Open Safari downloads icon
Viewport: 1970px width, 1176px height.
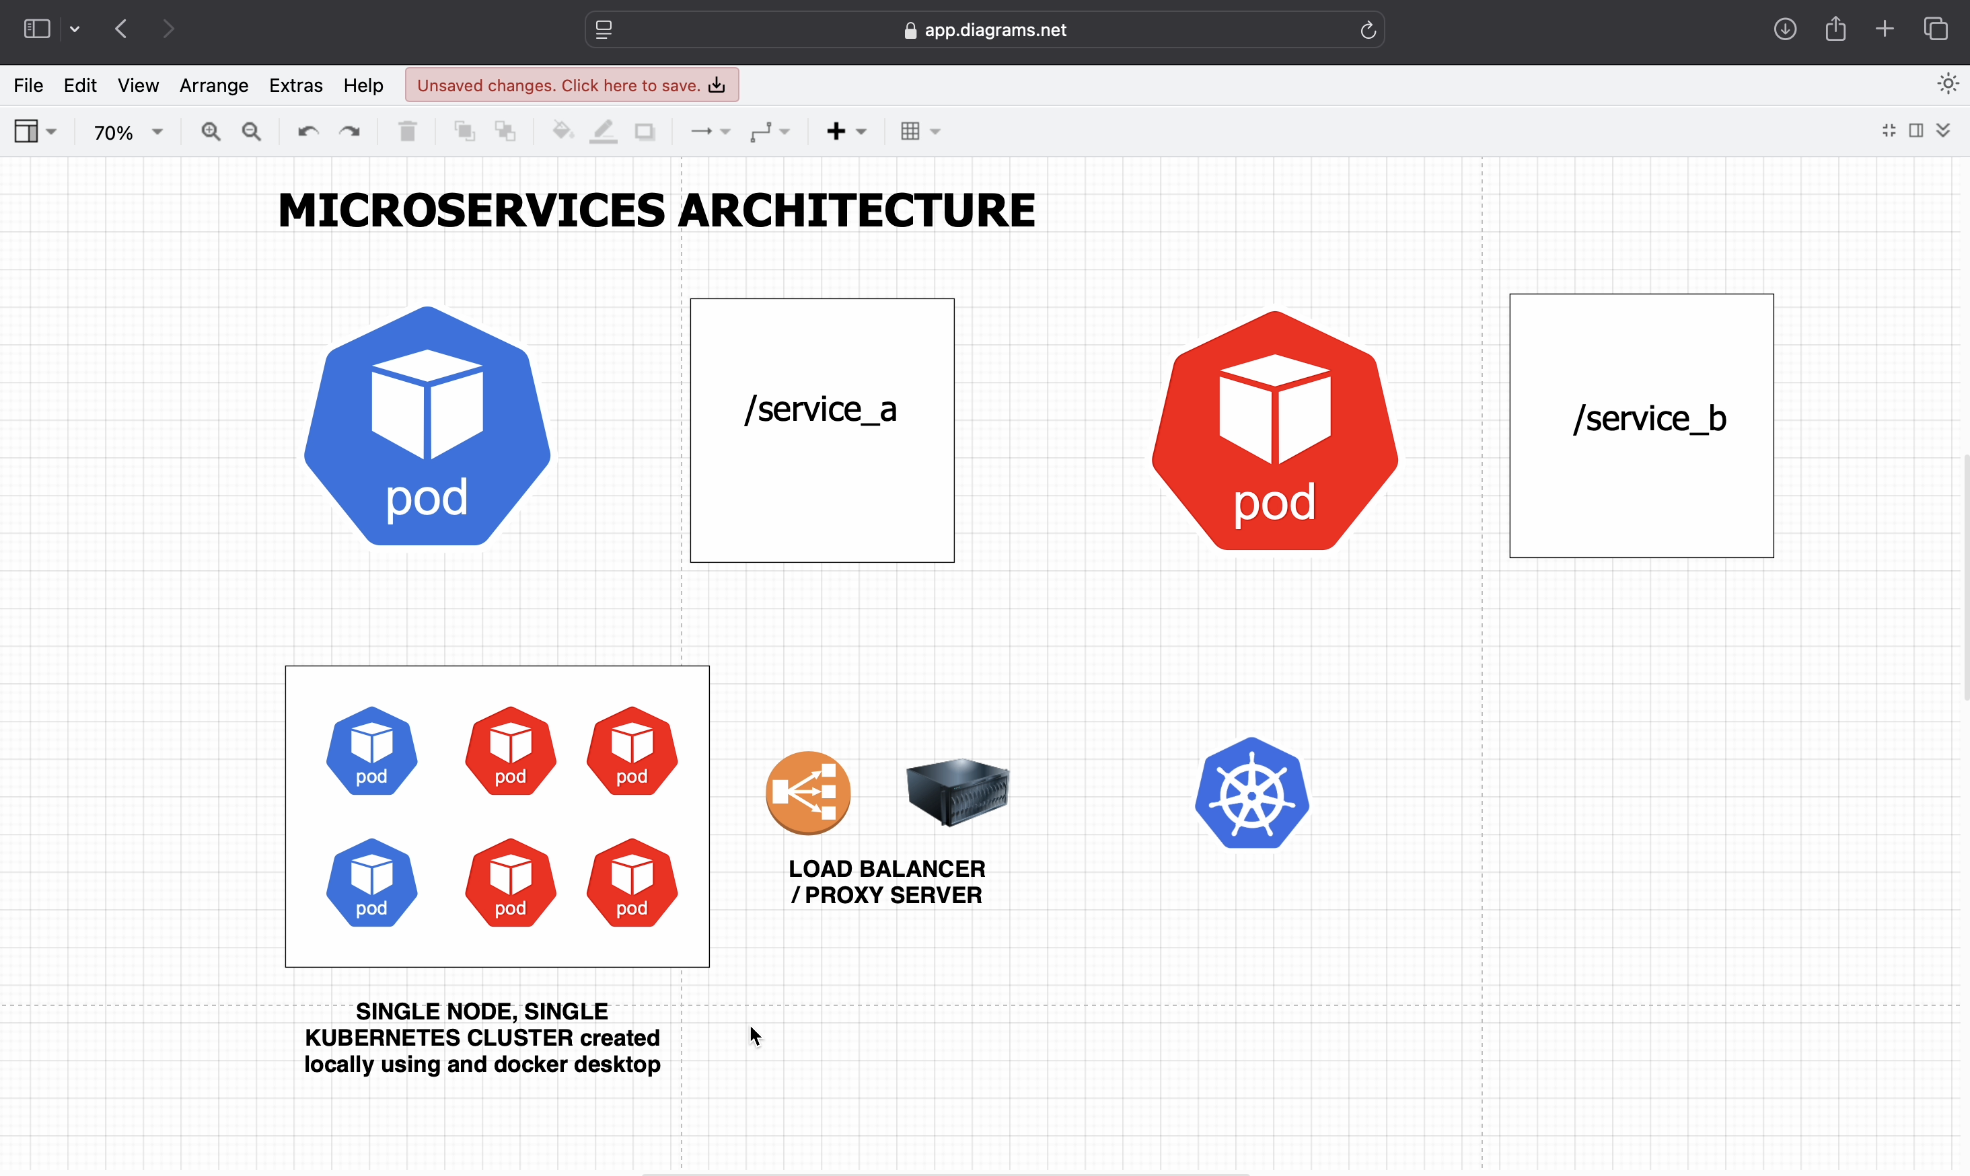[1785, 29]
